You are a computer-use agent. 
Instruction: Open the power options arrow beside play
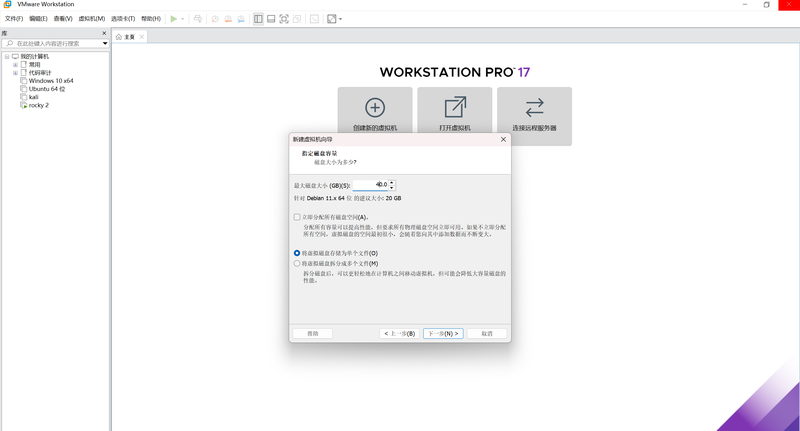coord(182,19)
